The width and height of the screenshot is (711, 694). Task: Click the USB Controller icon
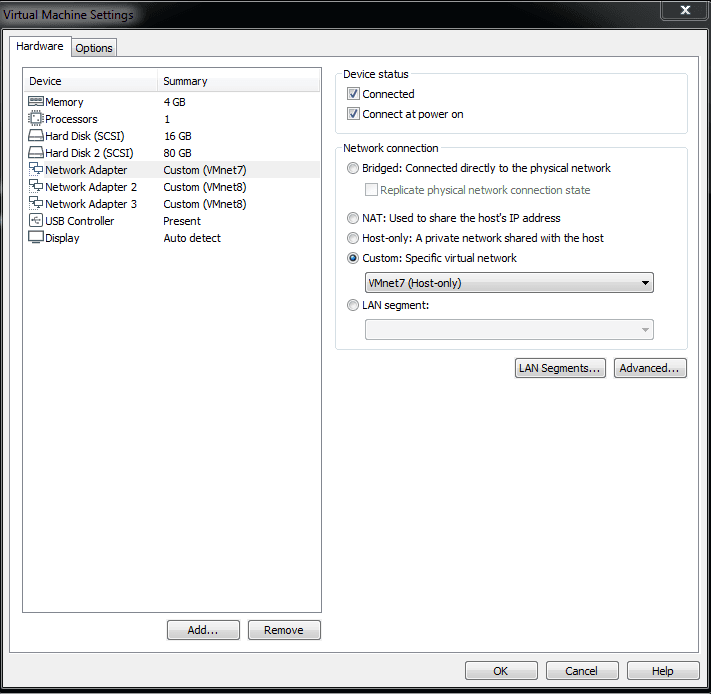tap(36, 221)
